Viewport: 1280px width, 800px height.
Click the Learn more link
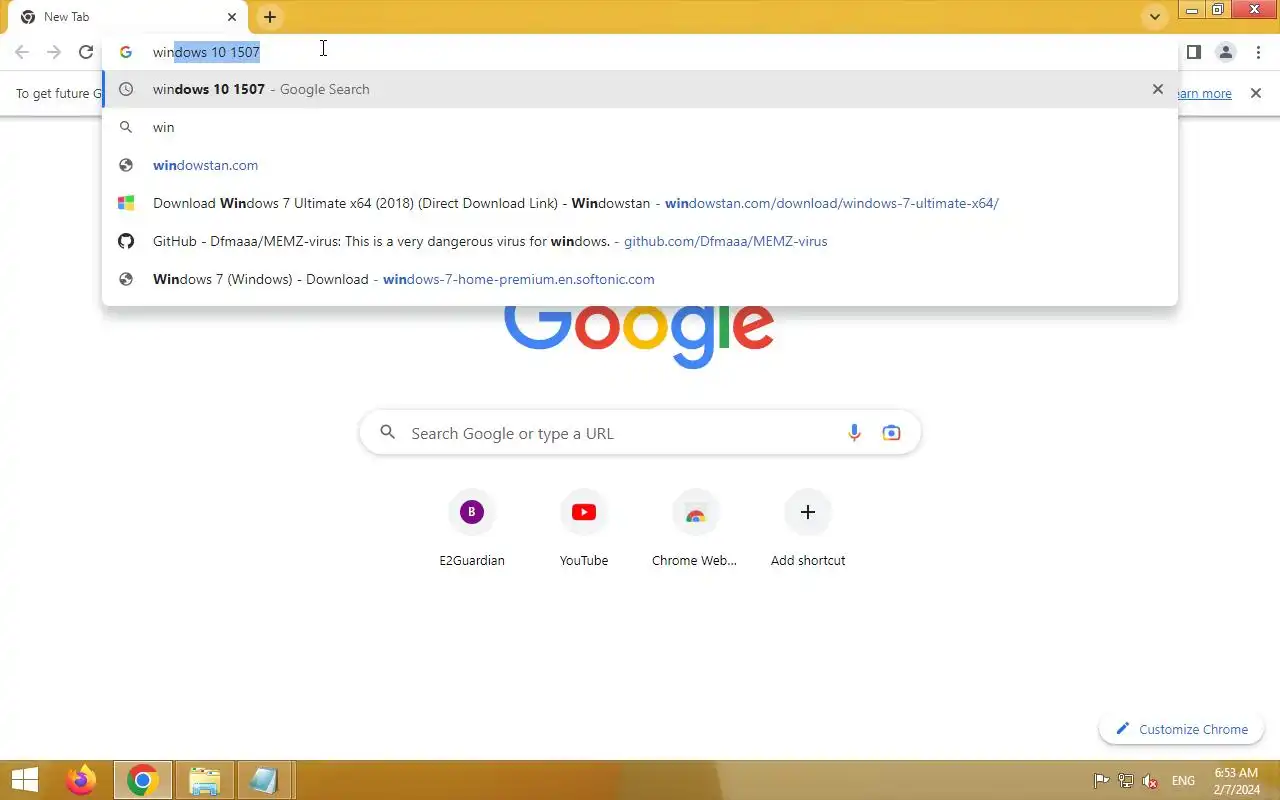(x=1205, y=93)
